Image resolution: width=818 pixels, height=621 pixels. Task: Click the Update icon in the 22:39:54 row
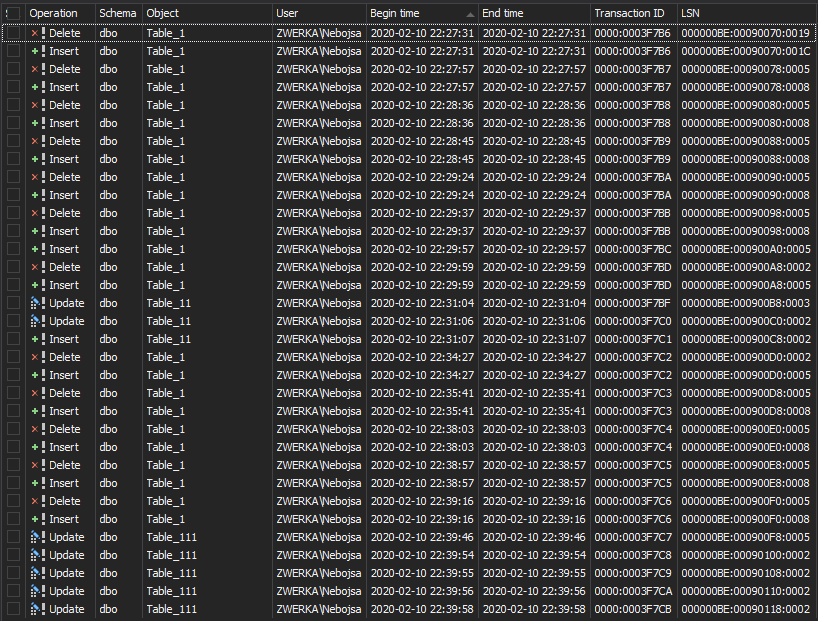pyautogui.click(x=35, y=555)
